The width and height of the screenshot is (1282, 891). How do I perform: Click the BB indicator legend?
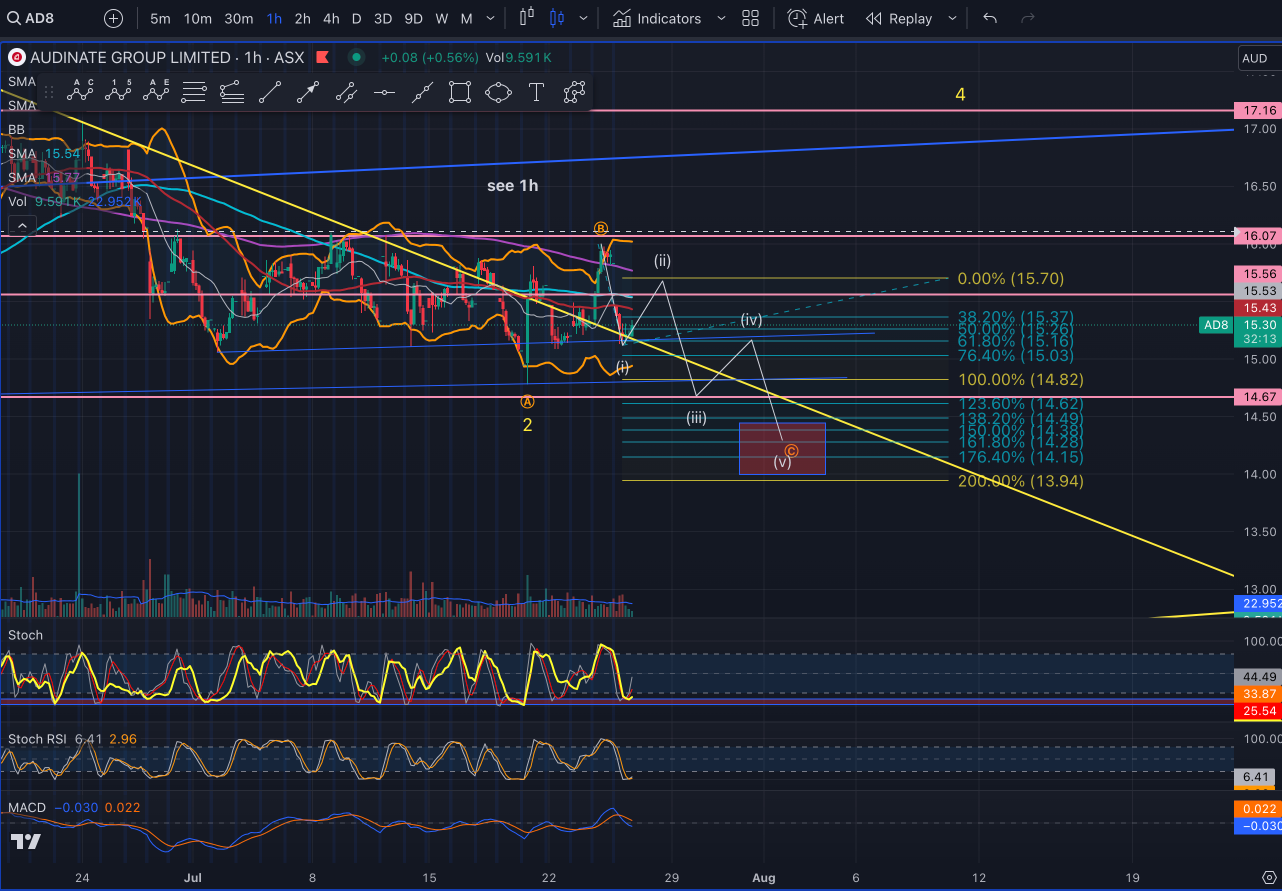coord(17,129)
